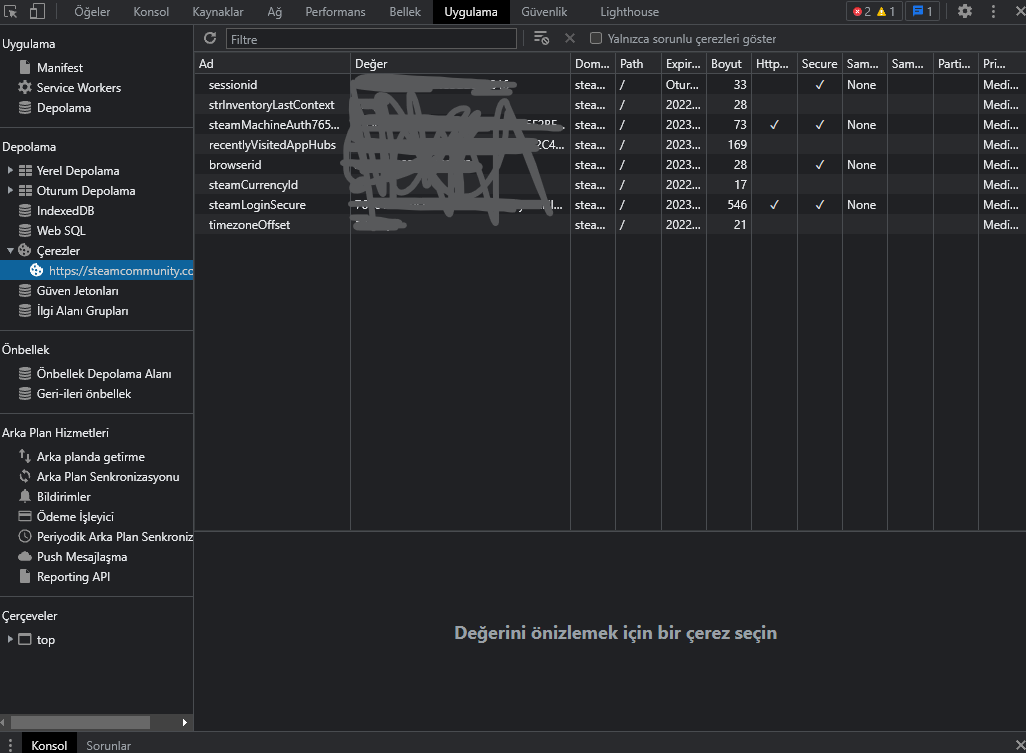Open the Ağ tab
The width and height of the screenshot is (1026, 753).
click(274, 12)
